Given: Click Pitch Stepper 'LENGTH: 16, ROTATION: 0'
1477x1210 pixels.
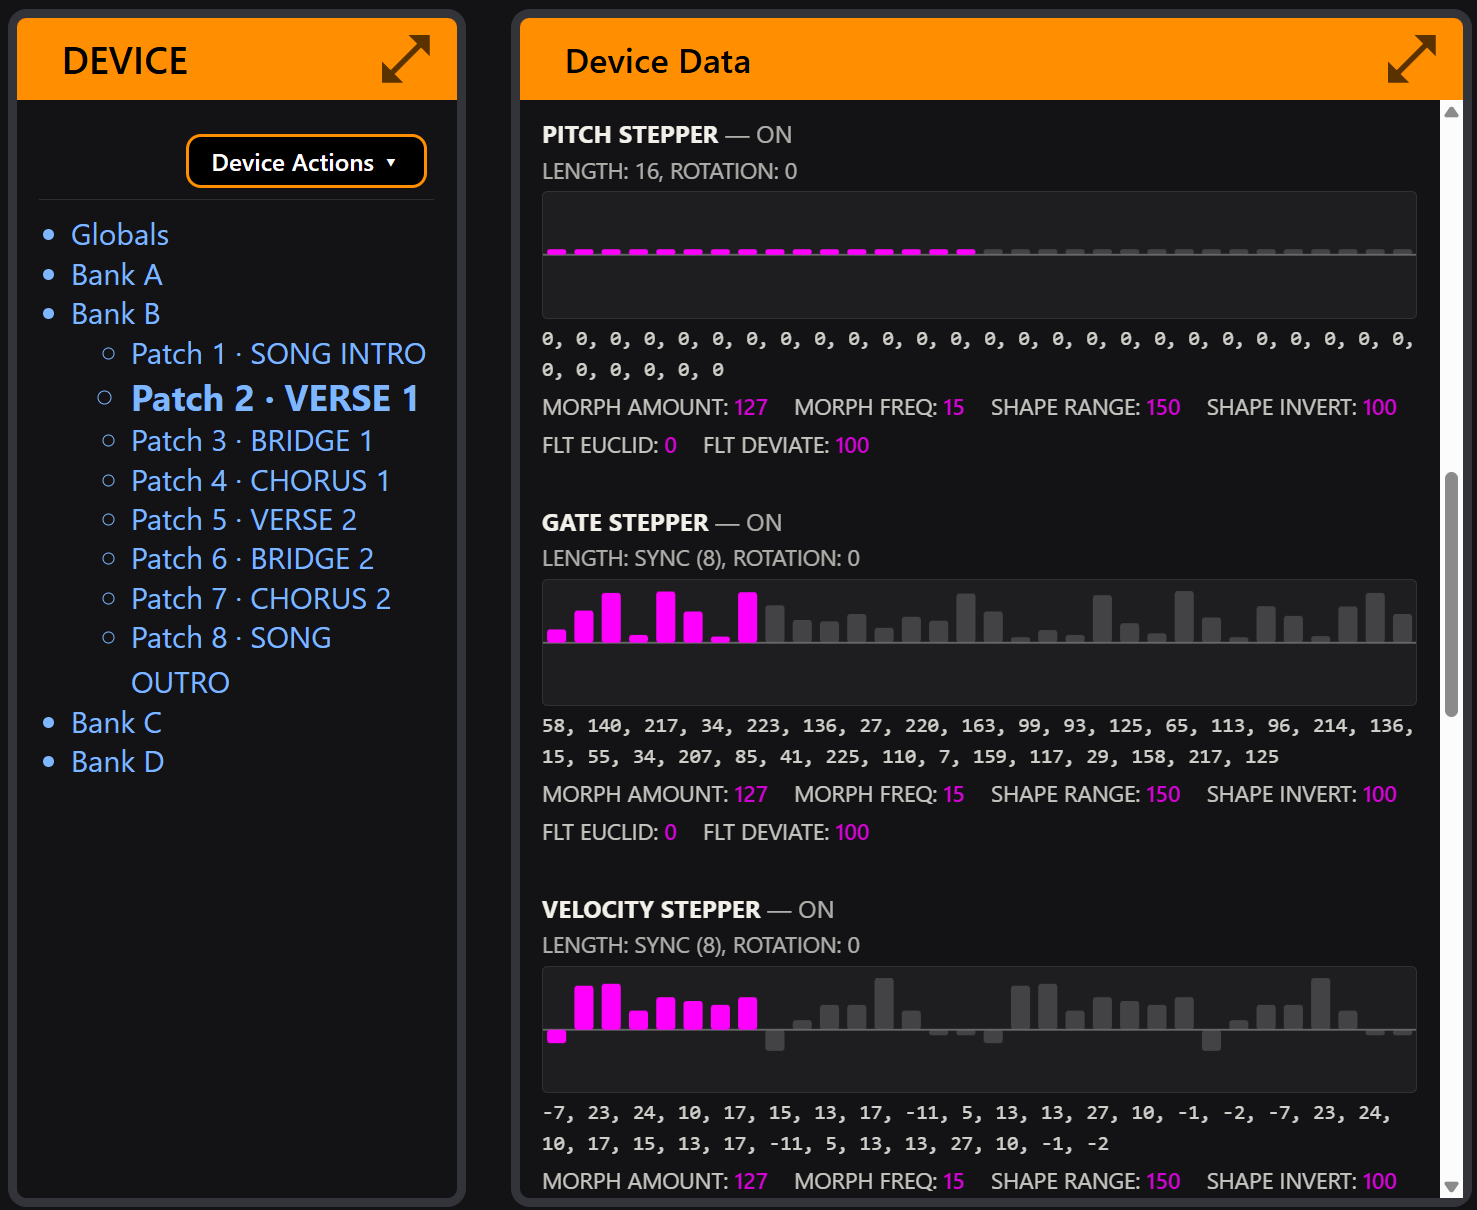Looking at the screenshot, I should tap(670, 171).
